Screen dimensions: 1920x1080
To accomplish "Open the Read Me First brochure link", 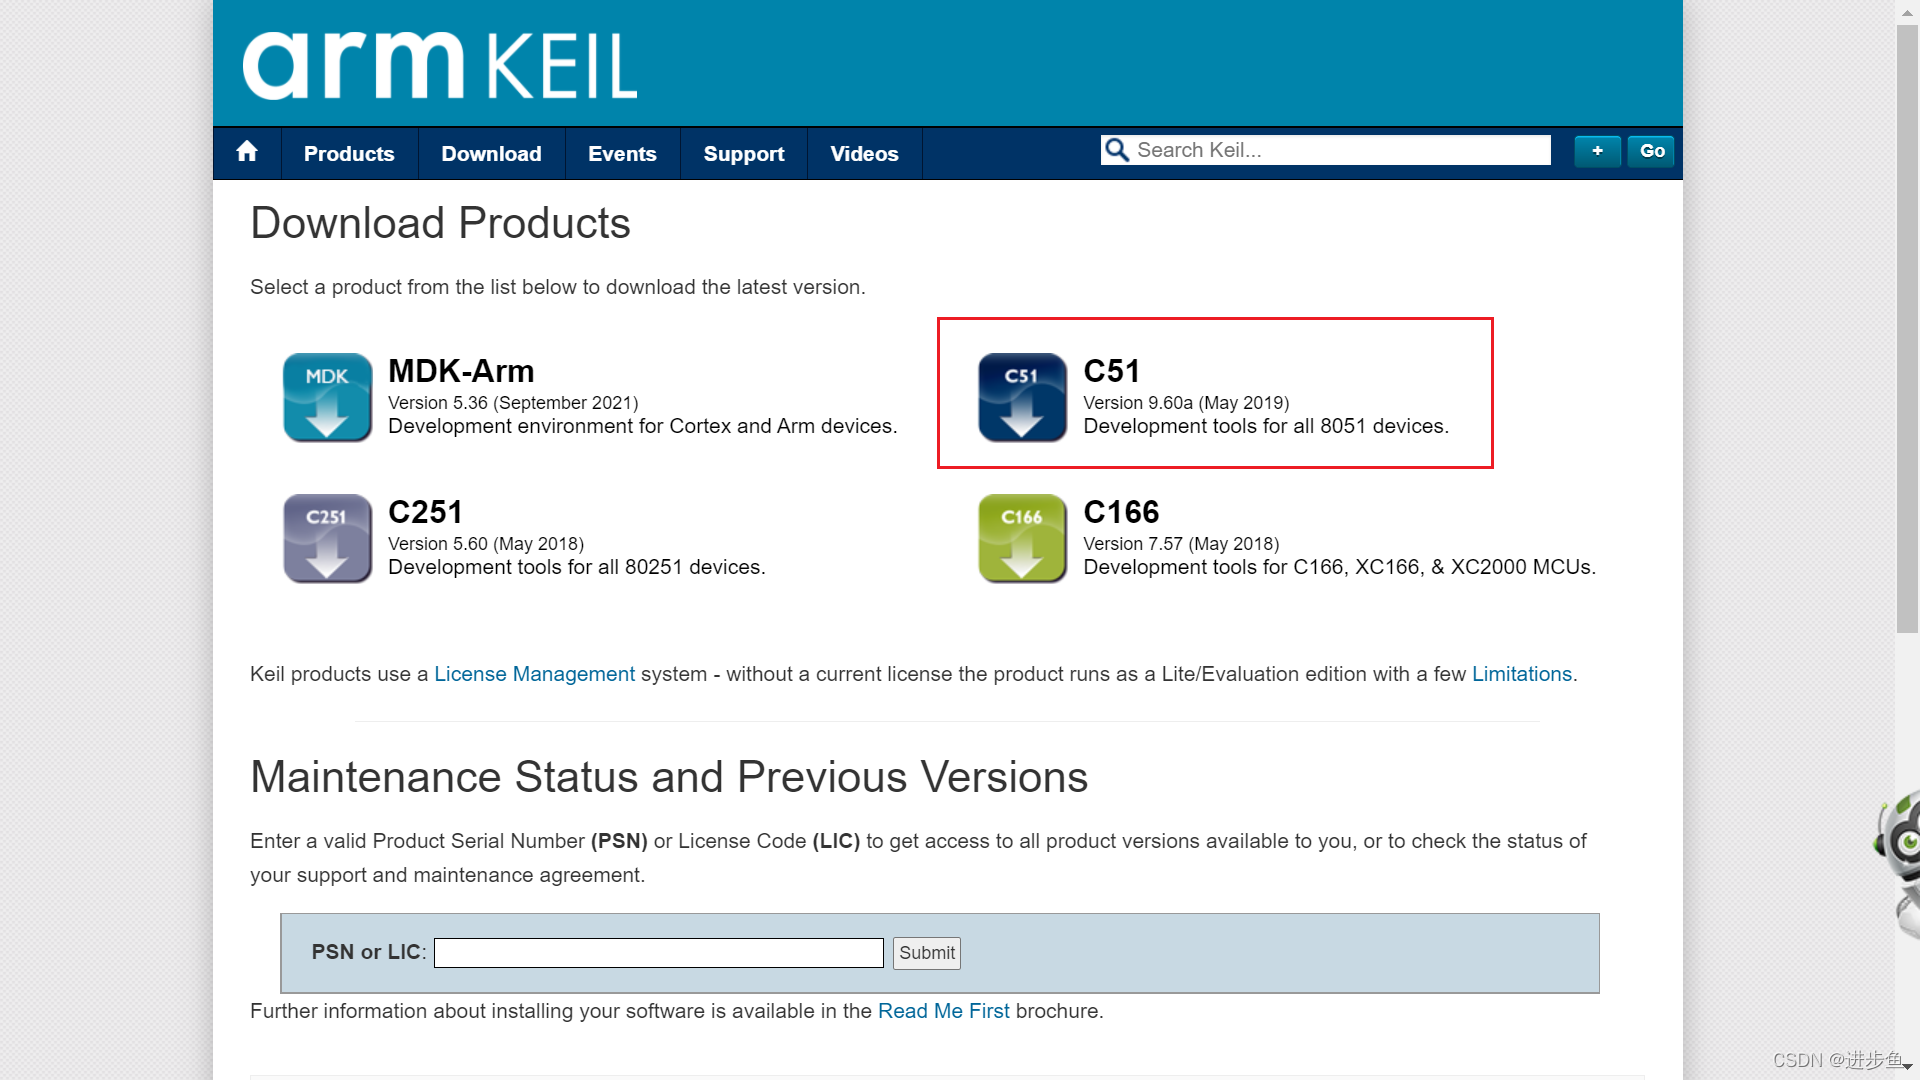I will tap(943, 1011).
